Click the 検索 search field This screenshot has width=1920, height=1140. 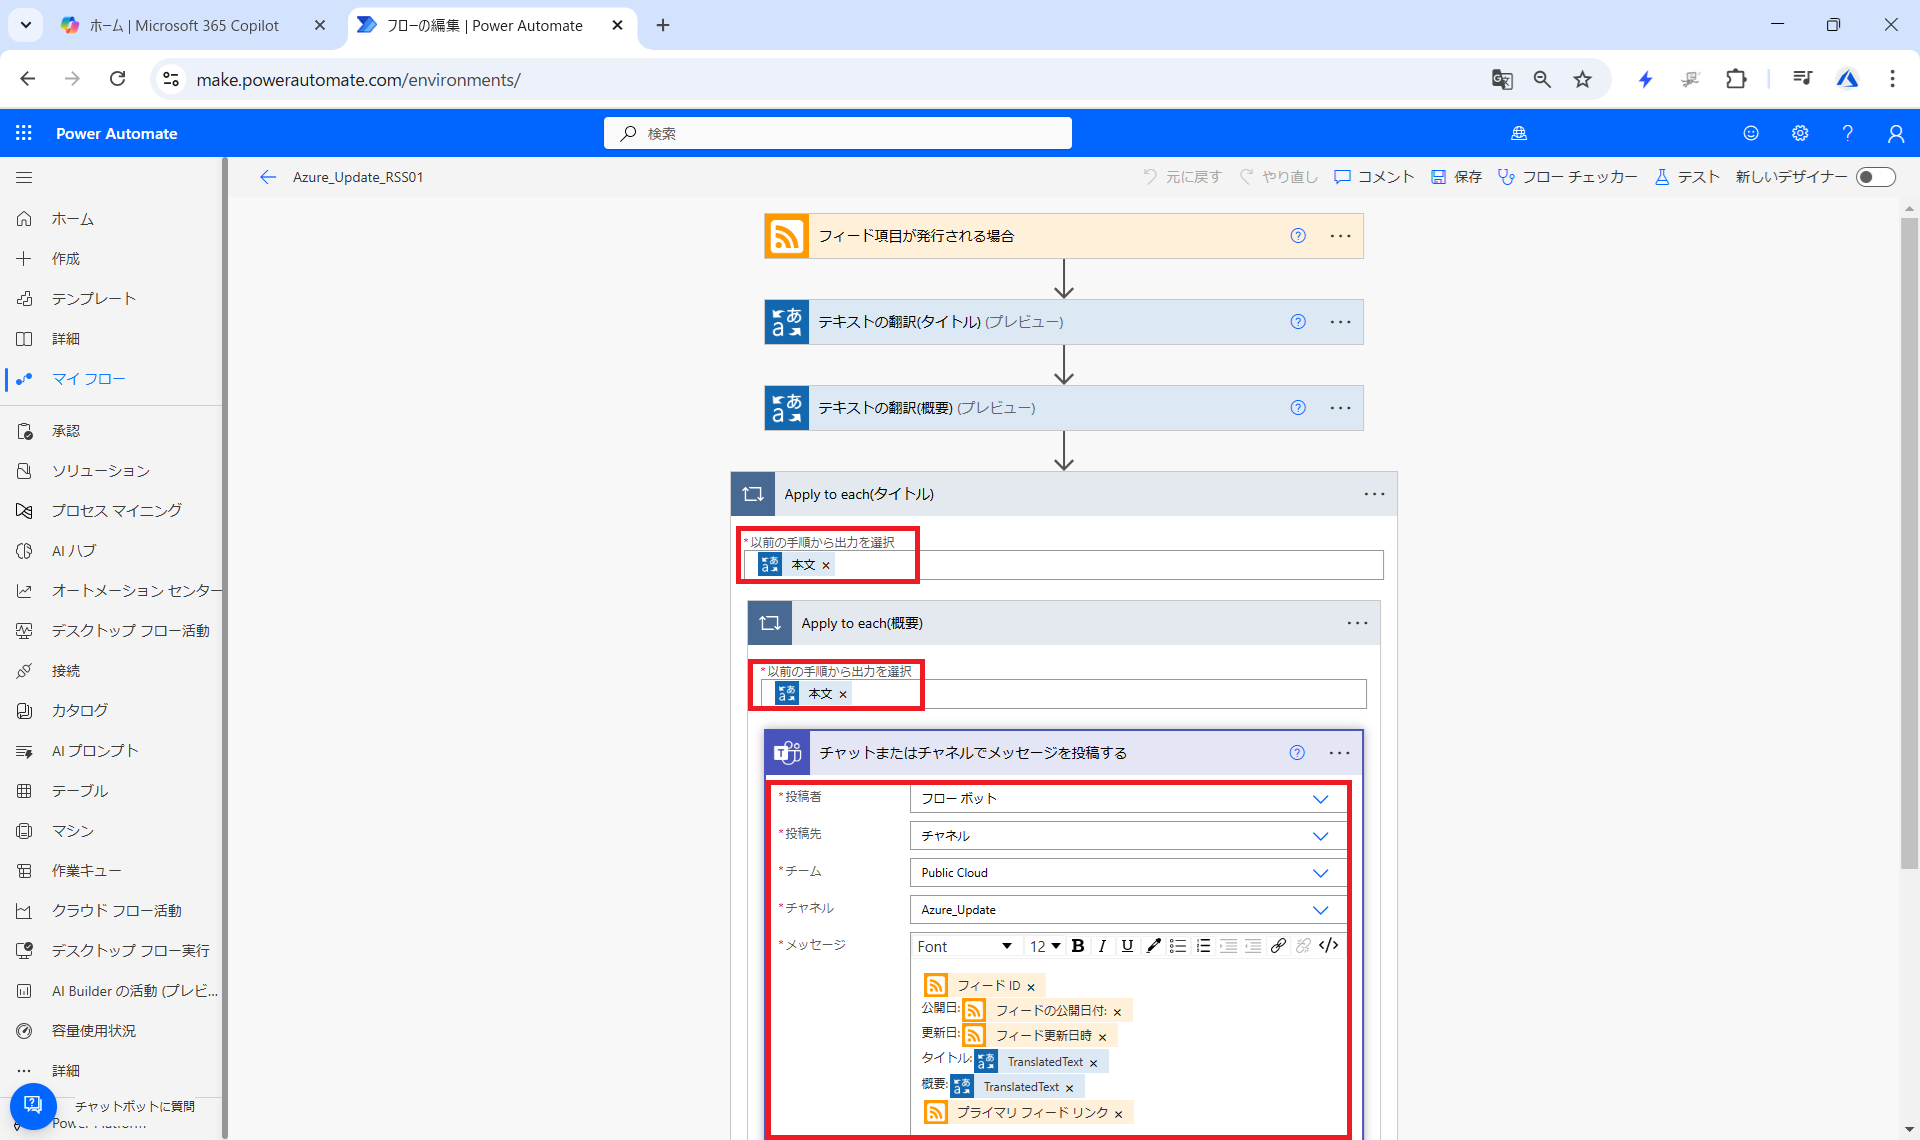(838, 133)
